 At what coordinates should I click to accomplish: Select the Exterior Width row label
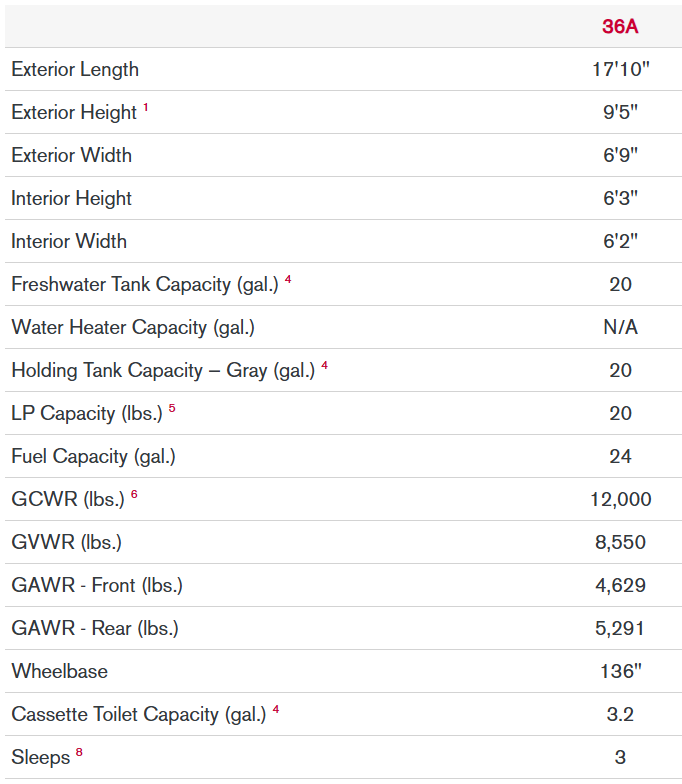tap(71, 156)
